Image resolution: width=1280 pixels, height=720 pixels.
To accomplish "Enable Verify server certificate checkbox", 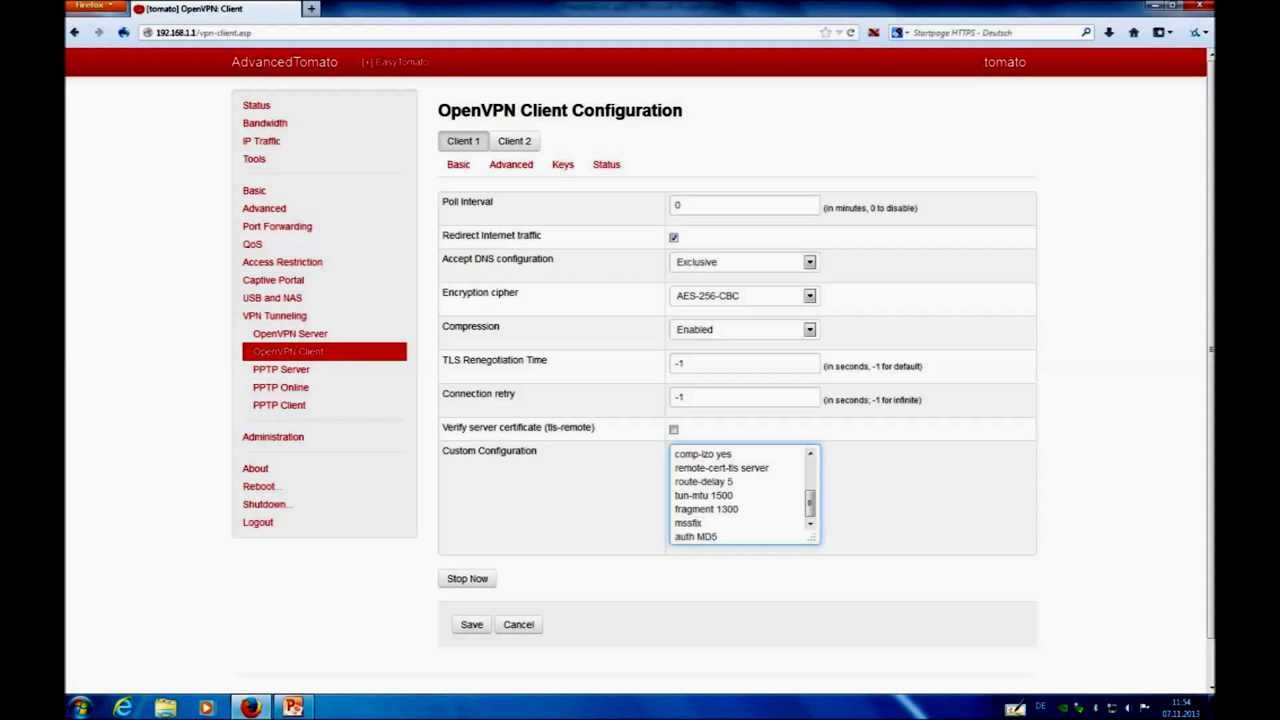I will (x=674, y=430).
